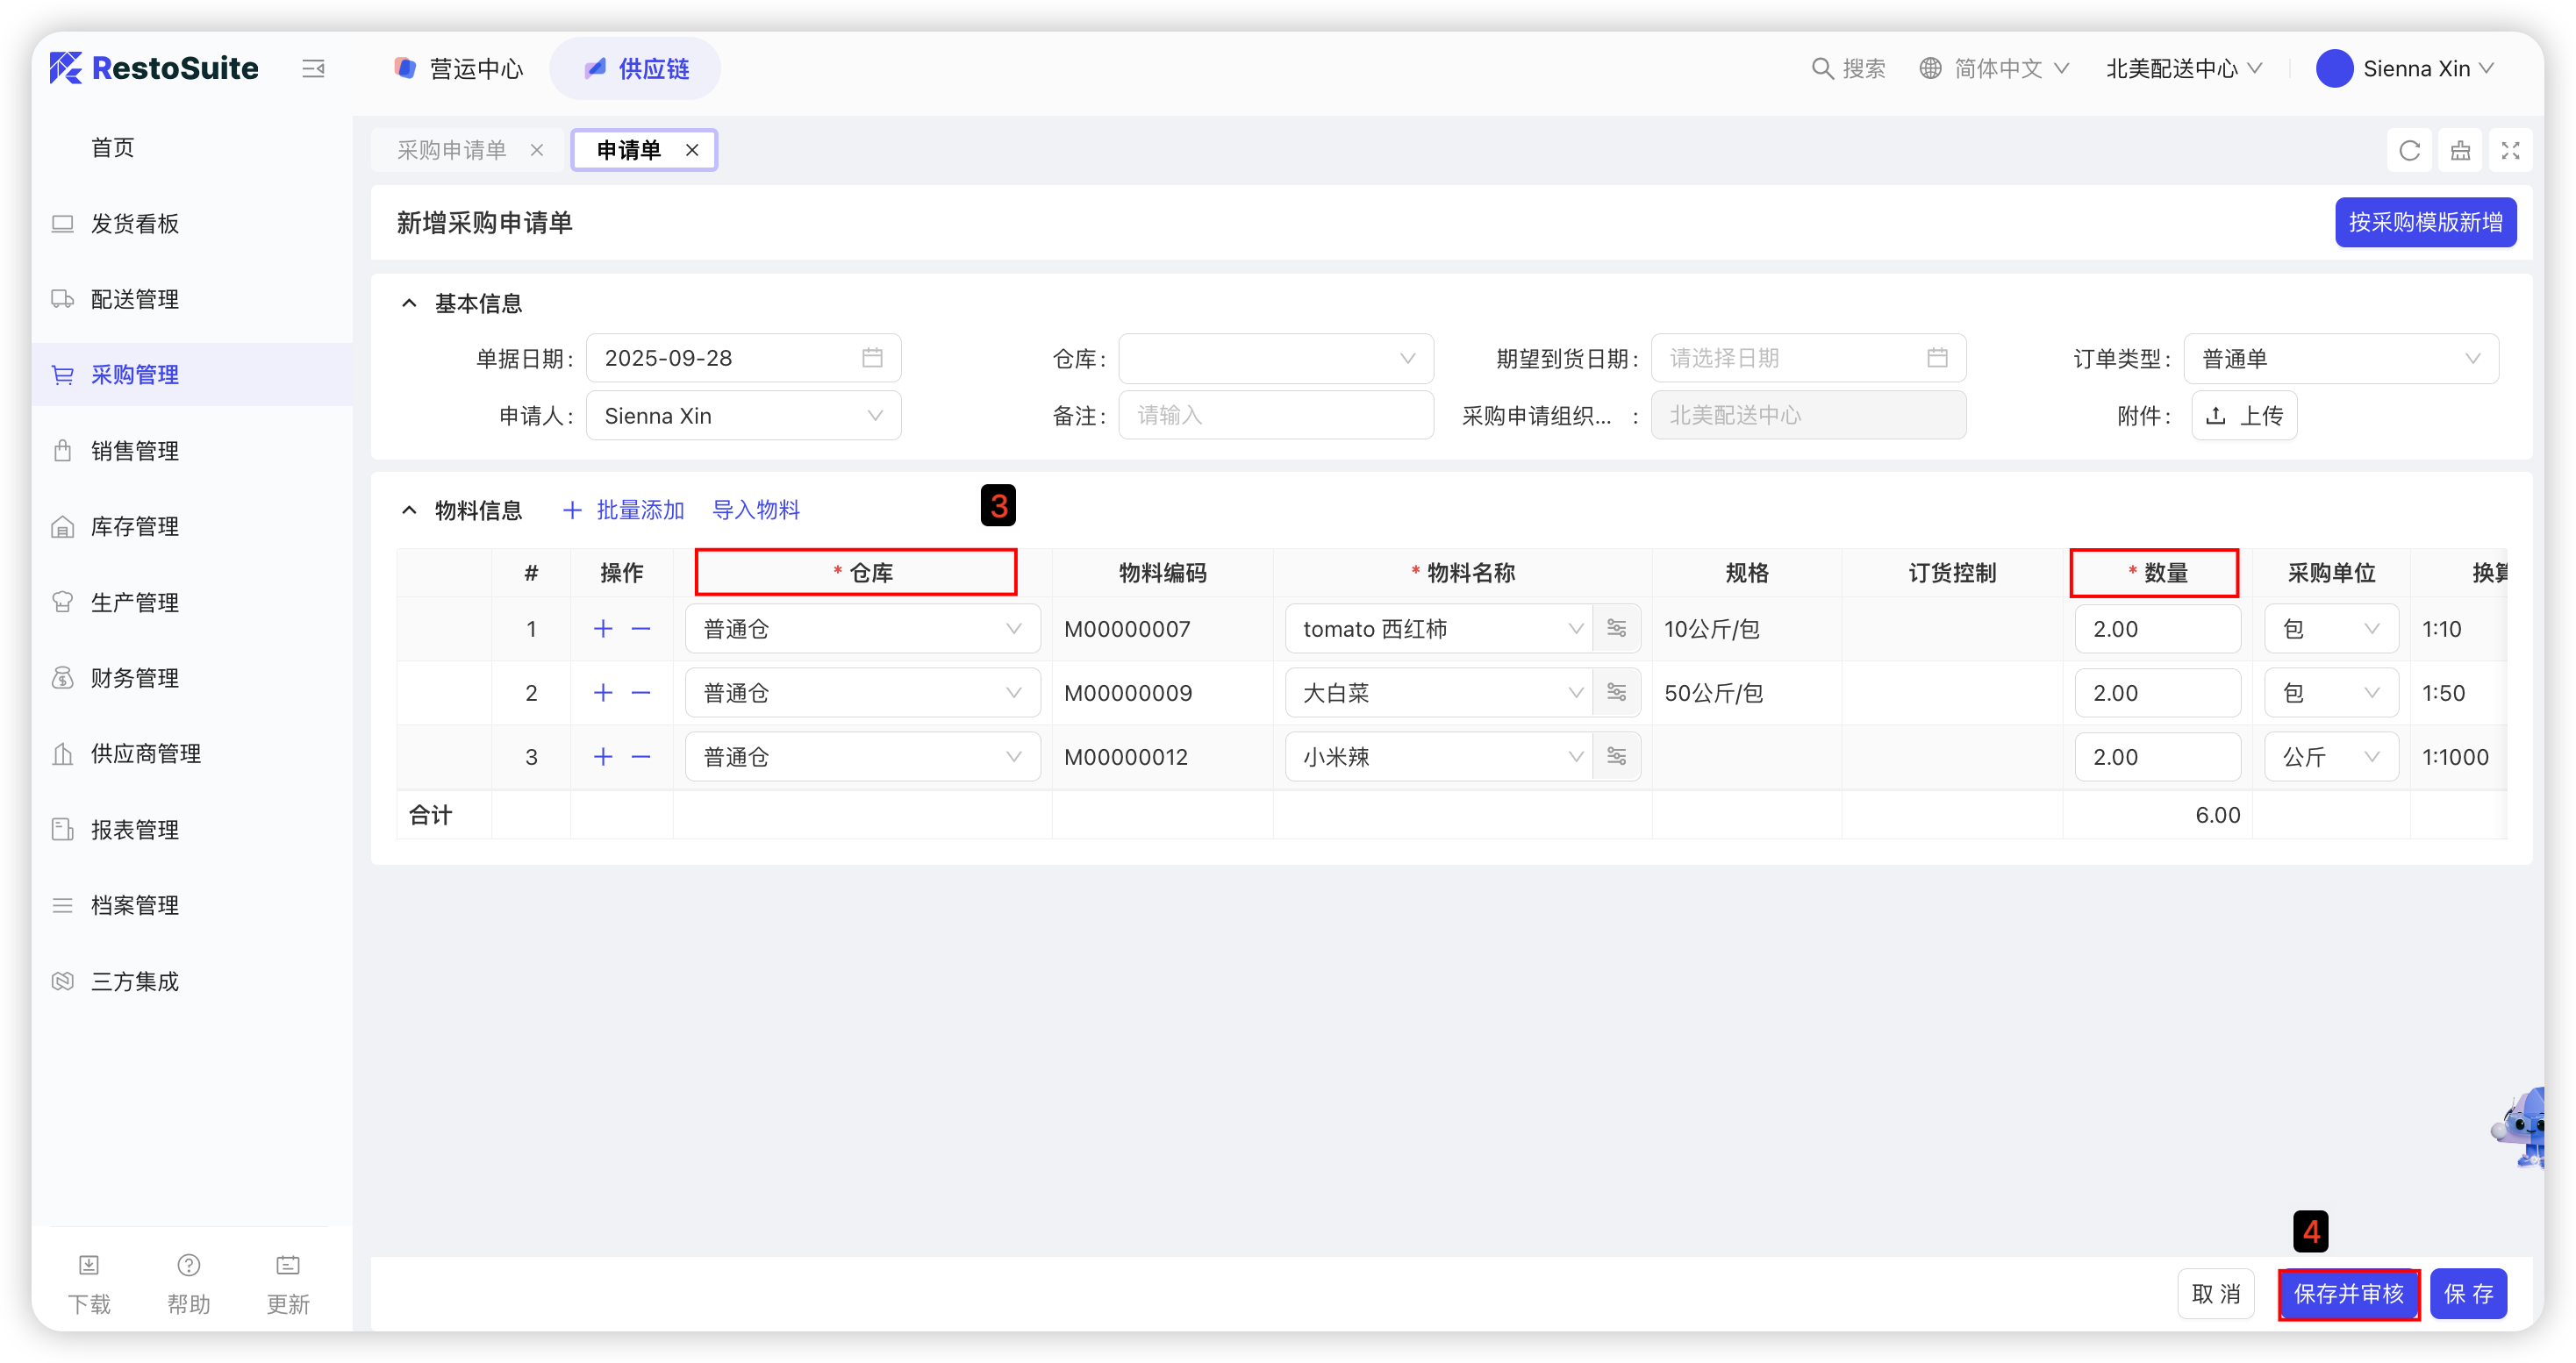Open material settings icon for tomato row
Image resolution: width=2576 pixels, height=1363 pixels.
pos(1616,629)
